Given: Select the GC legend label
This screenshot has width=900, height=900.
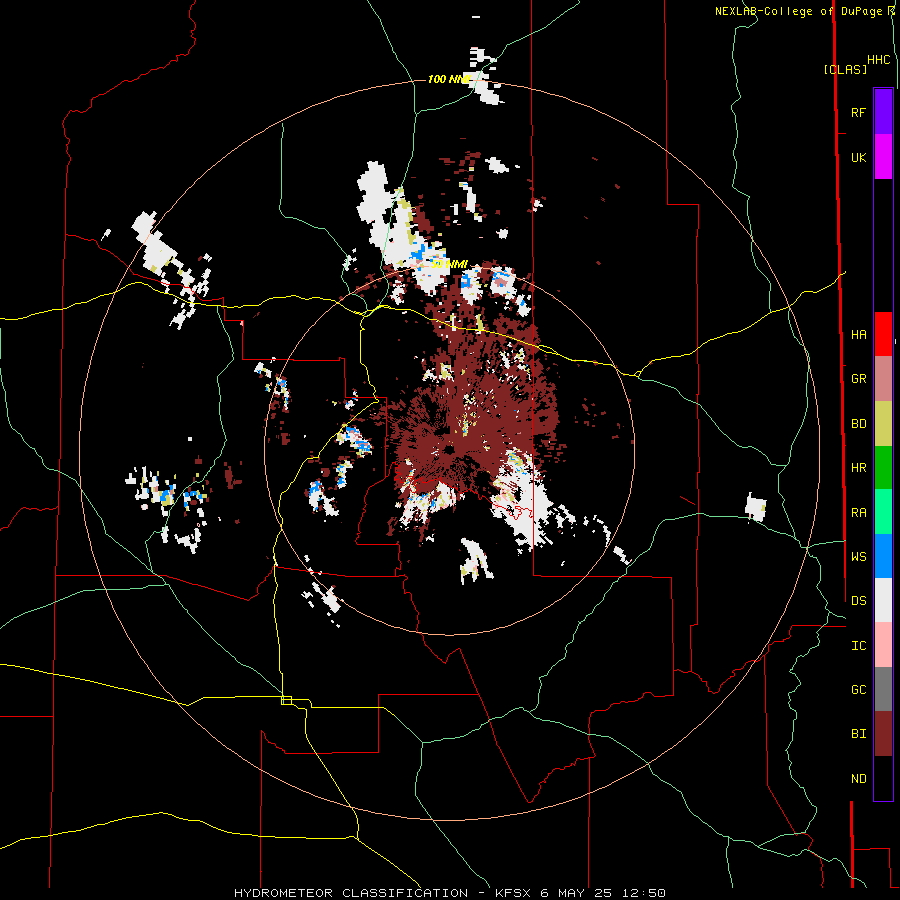Looking at the screenshot, I should (858, 689).
